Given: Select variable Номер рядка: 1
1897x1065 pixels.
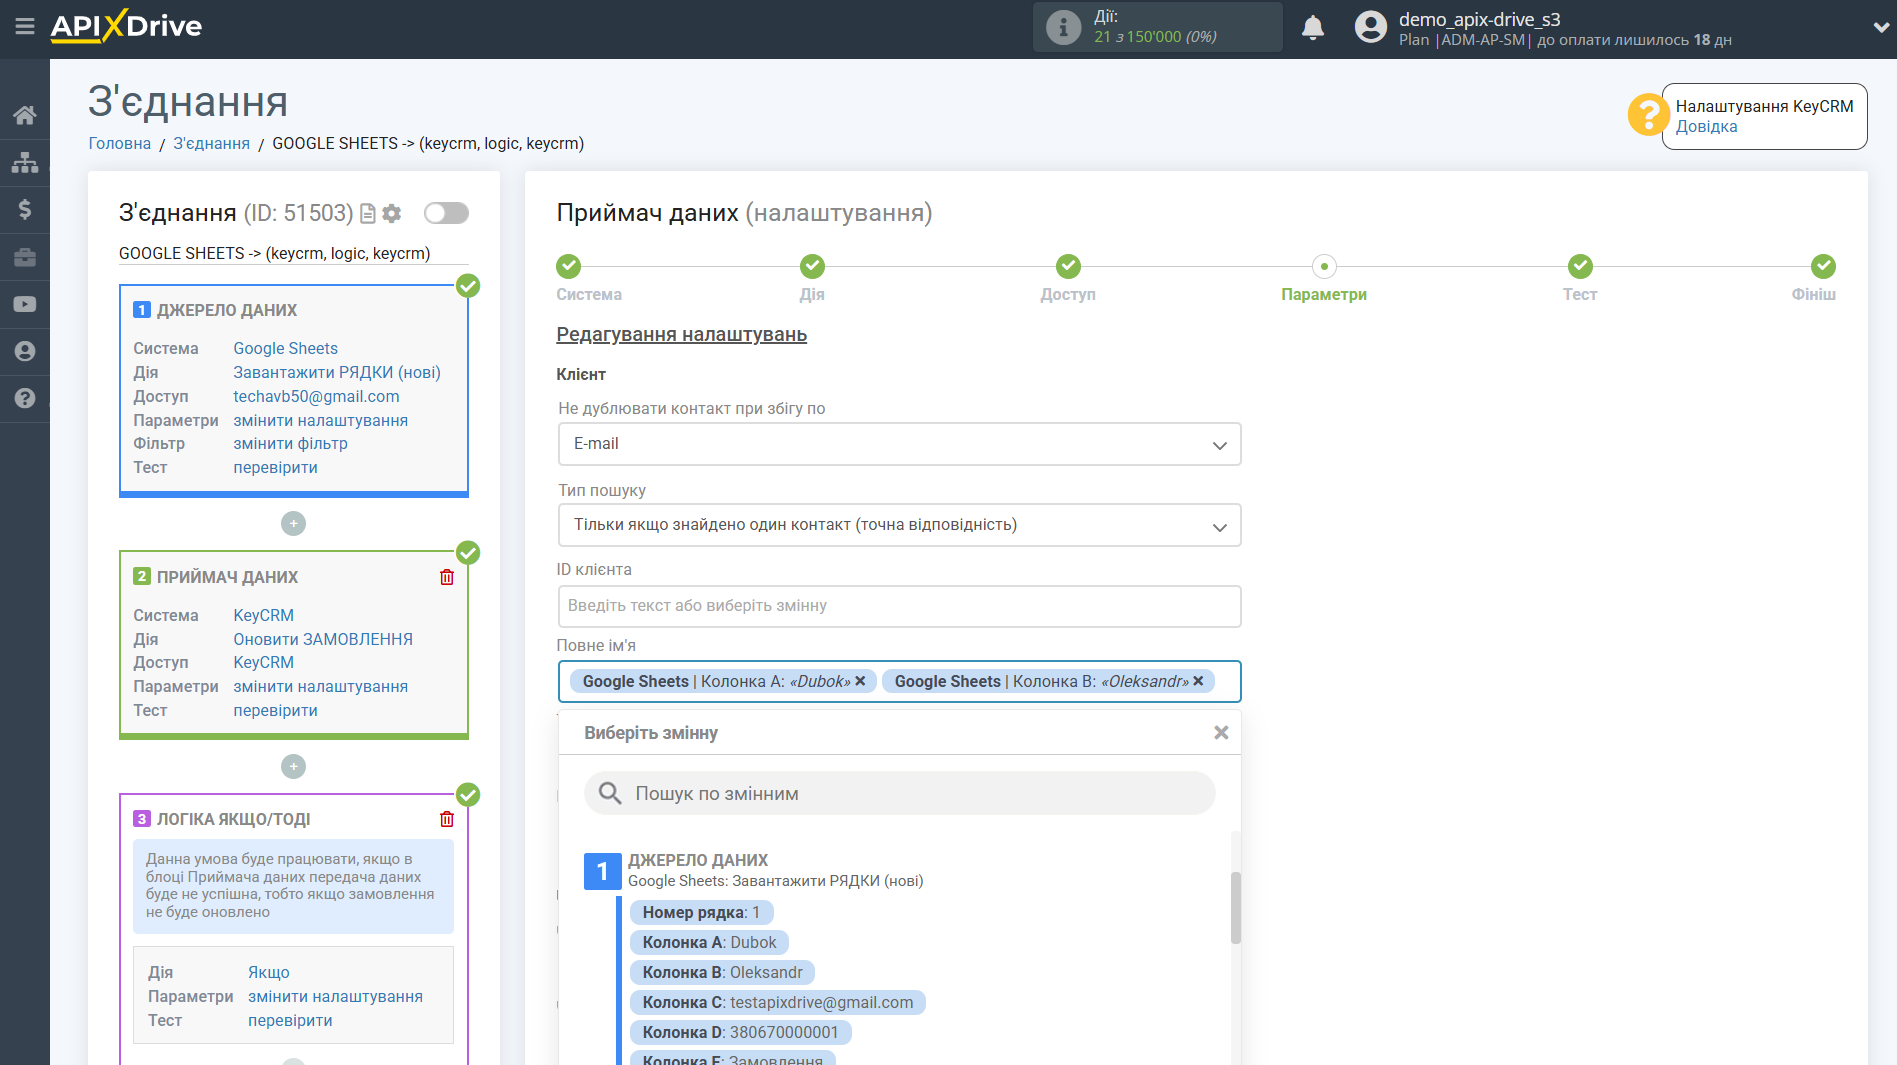Looking at the screenshot, I should (x=701, y=912).
